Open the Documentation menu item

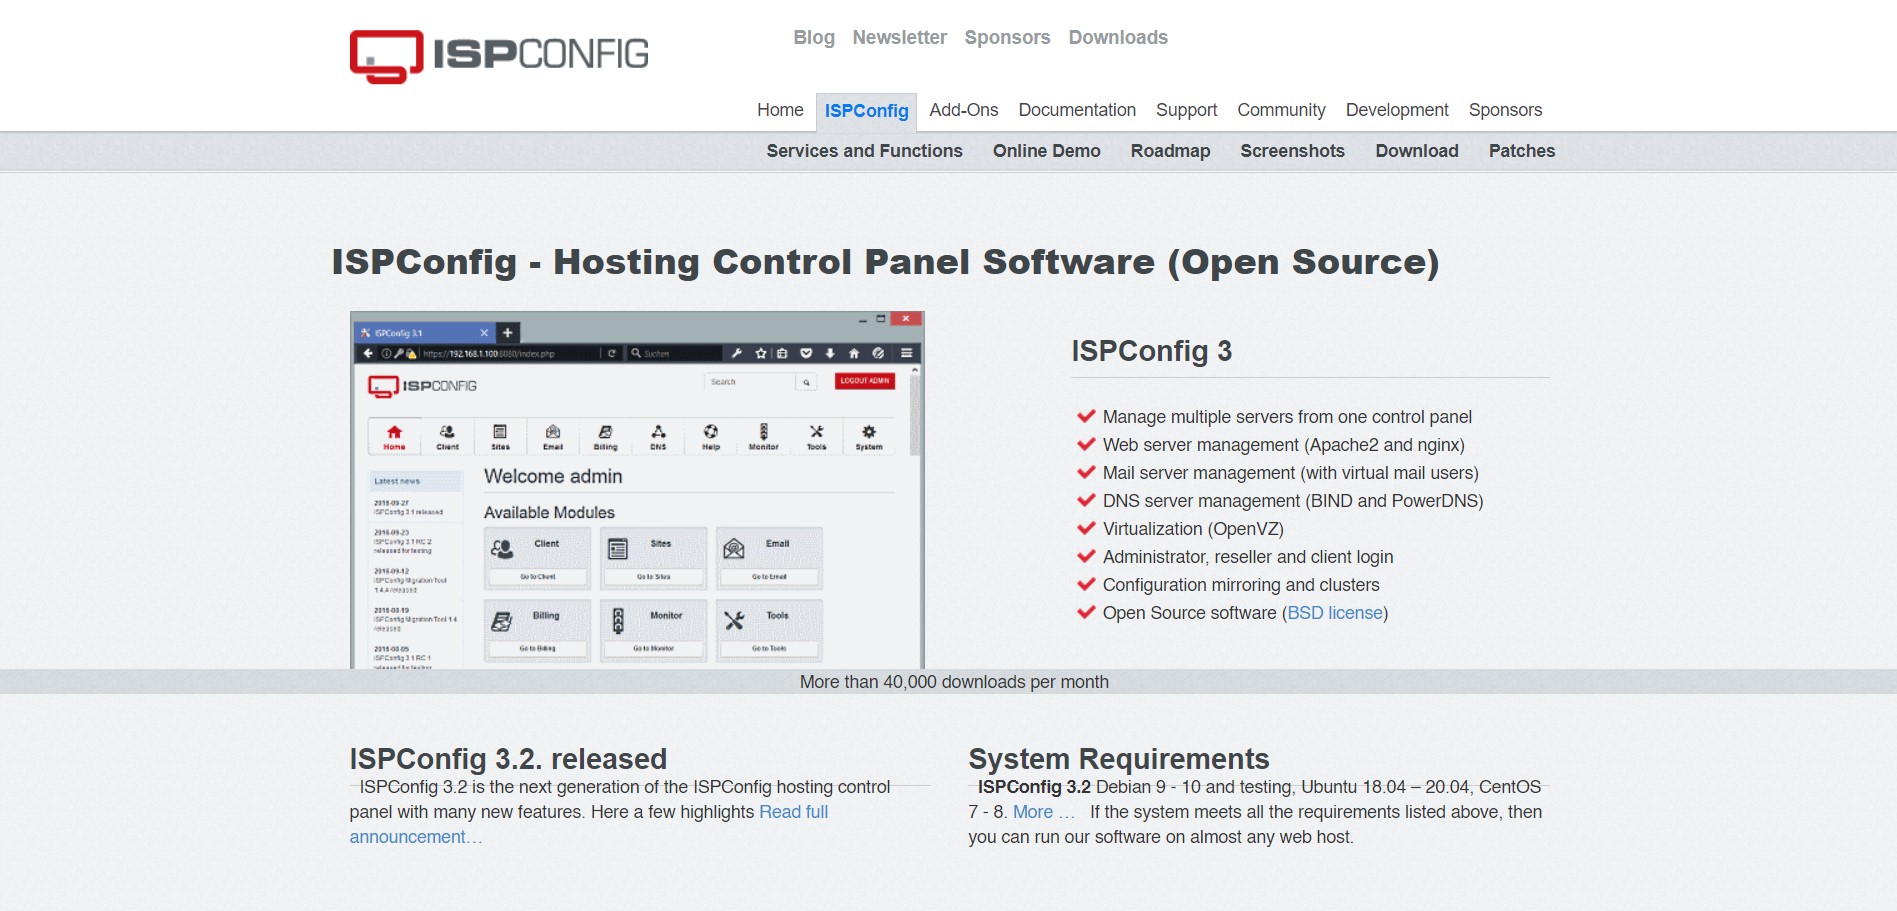click(x=1076, y=110)
